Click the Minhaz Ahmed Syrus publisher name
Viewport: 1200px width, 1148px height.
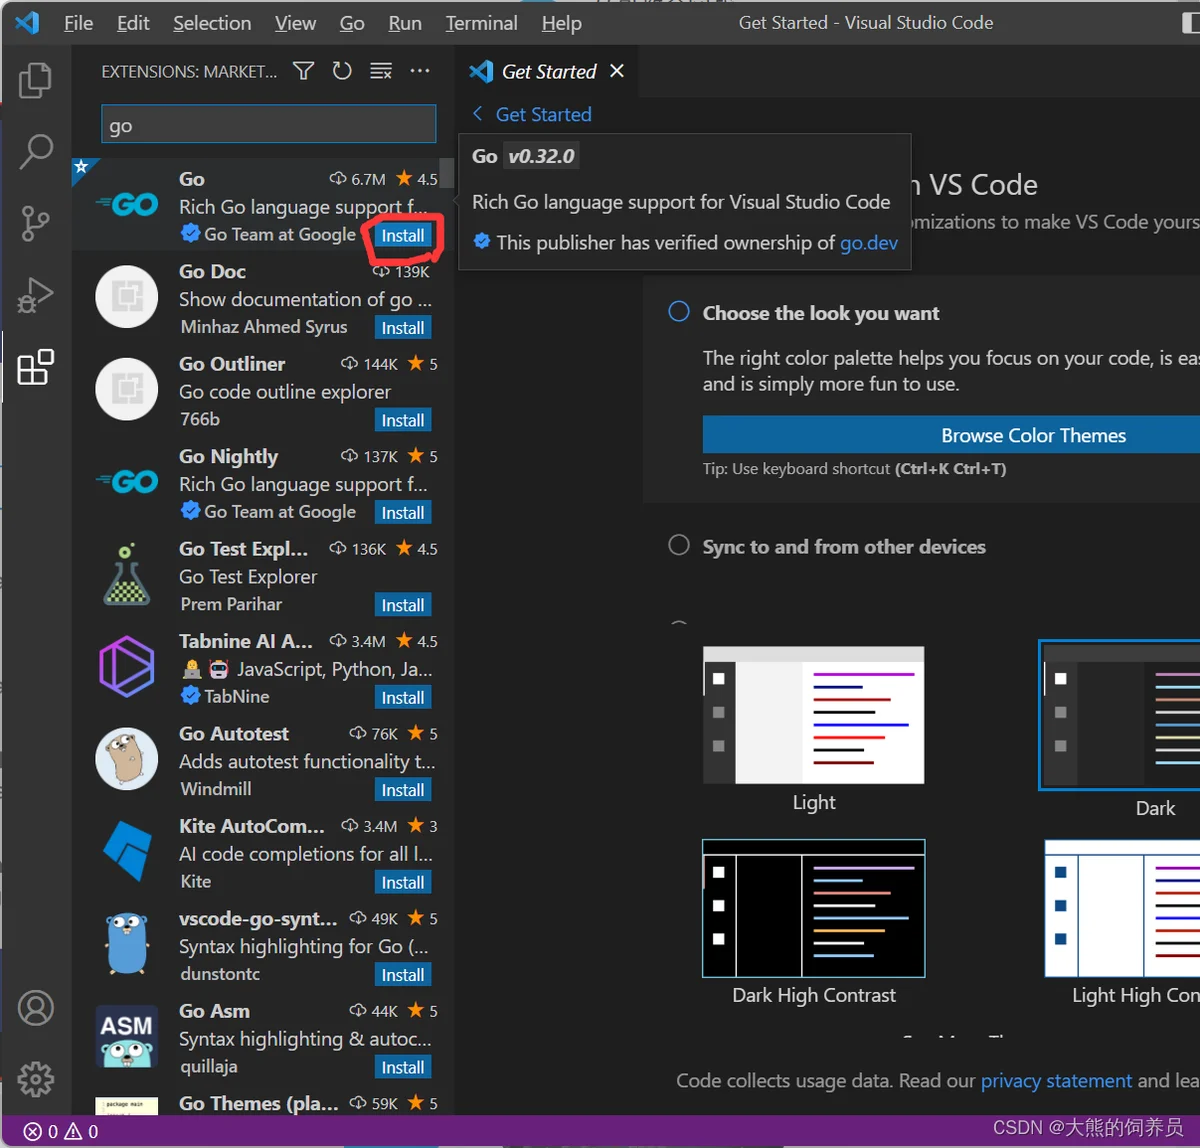coord(264,327)
